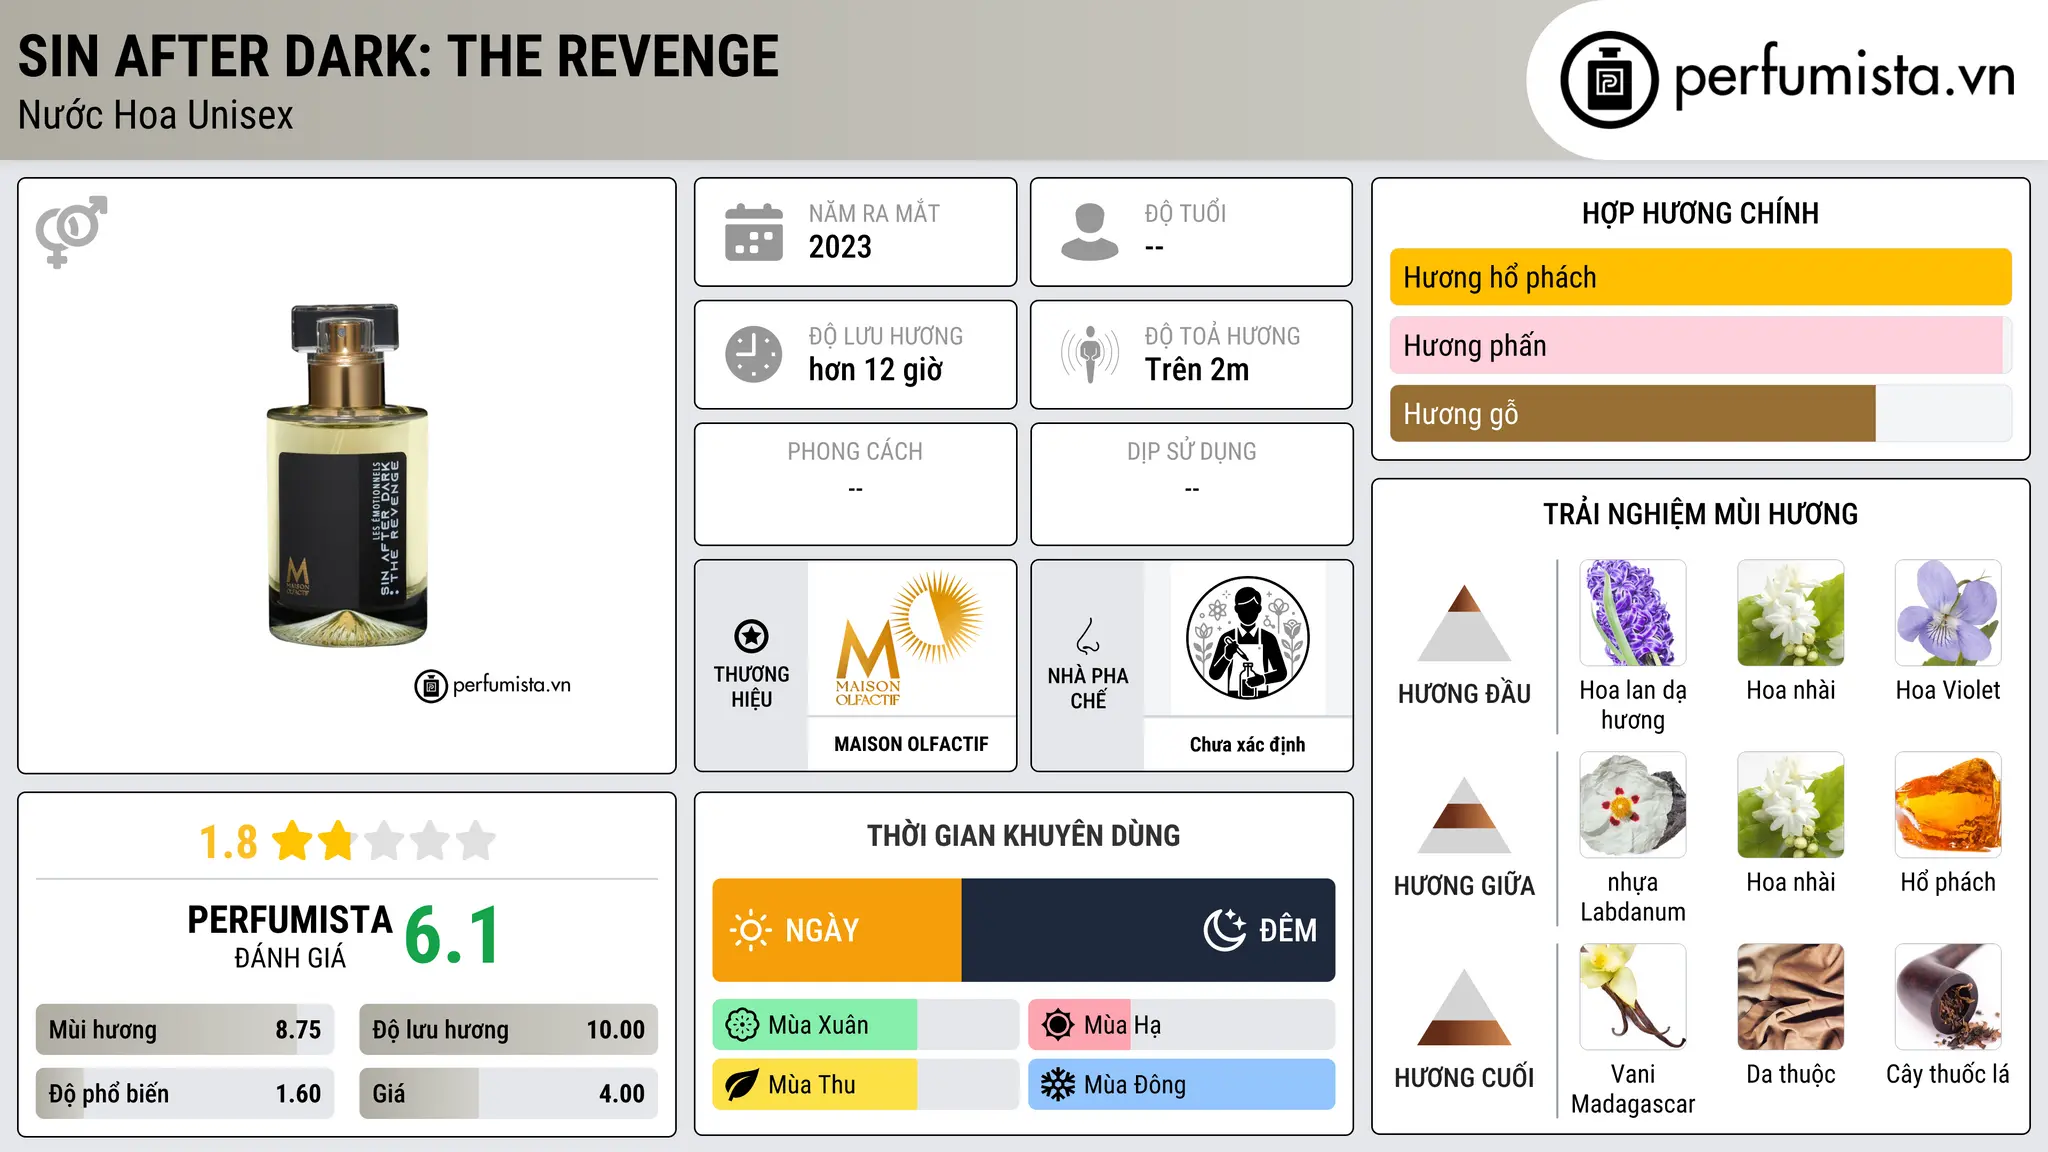Click the 1.8 star rating number
The height and width of the screenshot is (1152, 2048).
point(228,842)
